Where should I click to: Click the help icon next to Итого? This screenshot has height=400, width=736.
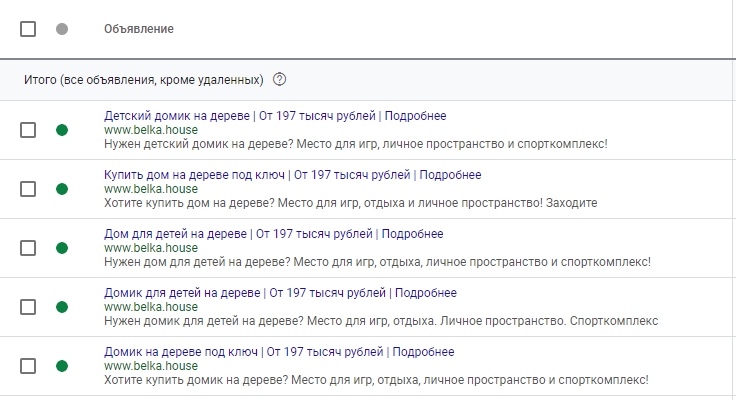pos(279,79)
